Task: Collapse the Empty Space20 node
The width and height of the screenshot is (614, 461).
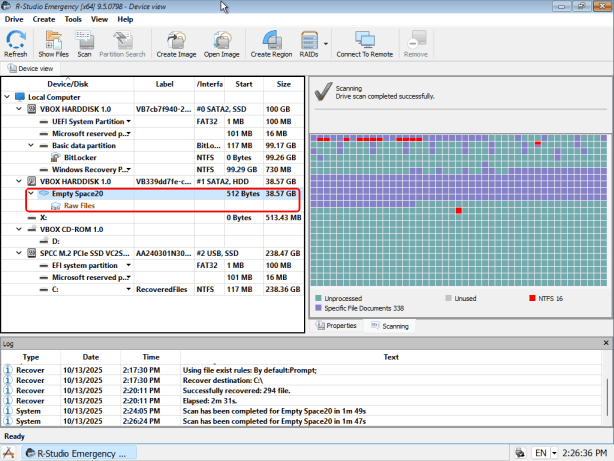Action: [x=32, y=193]
